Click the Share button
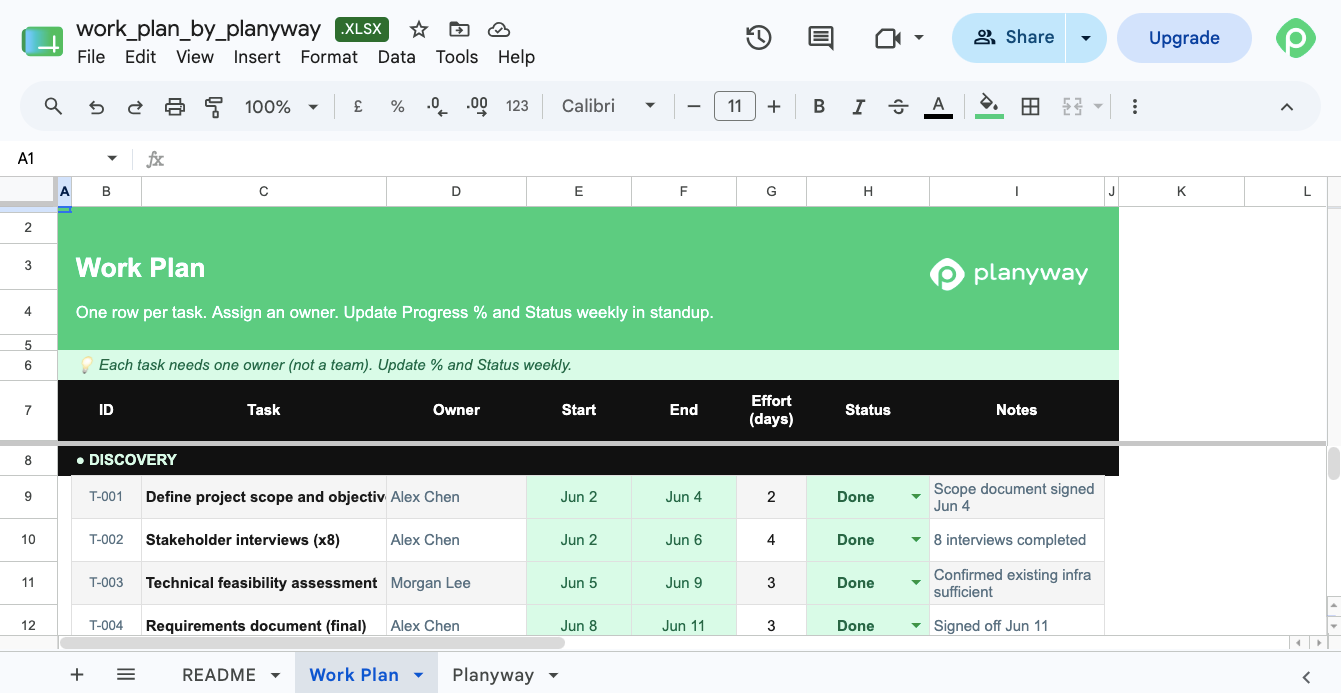Viewport: 1341px width, 693px height. 1010,38
